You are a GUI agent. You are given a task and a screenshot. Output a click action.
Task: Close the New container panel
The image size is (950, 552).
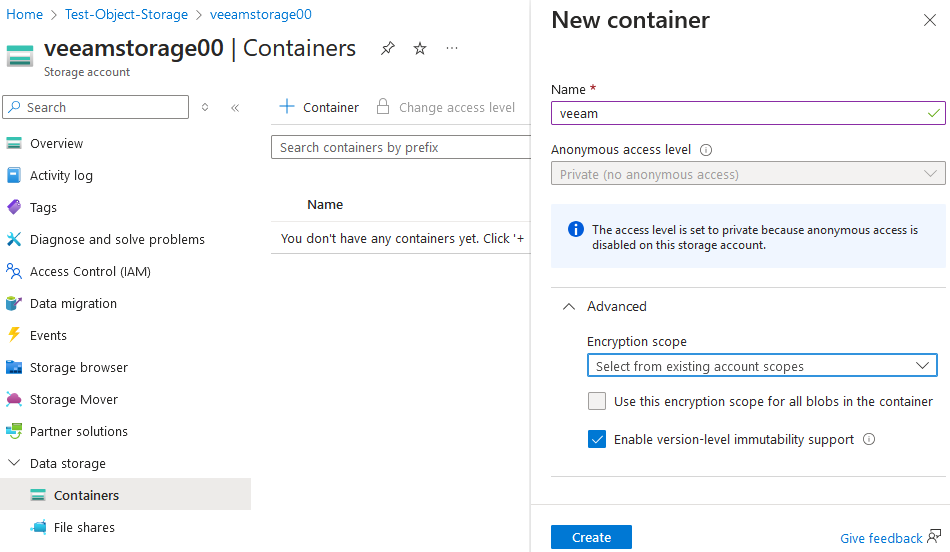click(x=929, y=20)
